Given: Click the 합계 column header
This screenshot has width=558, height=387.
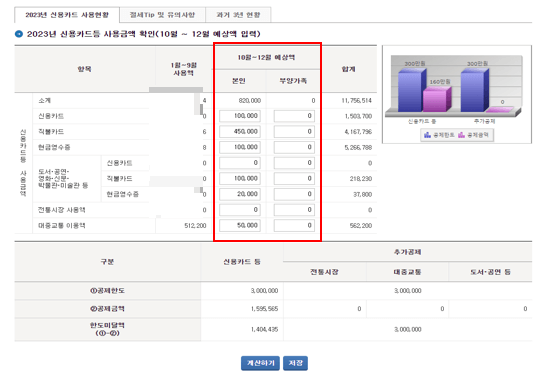Looking at the screenshot, I should (348, 69).
